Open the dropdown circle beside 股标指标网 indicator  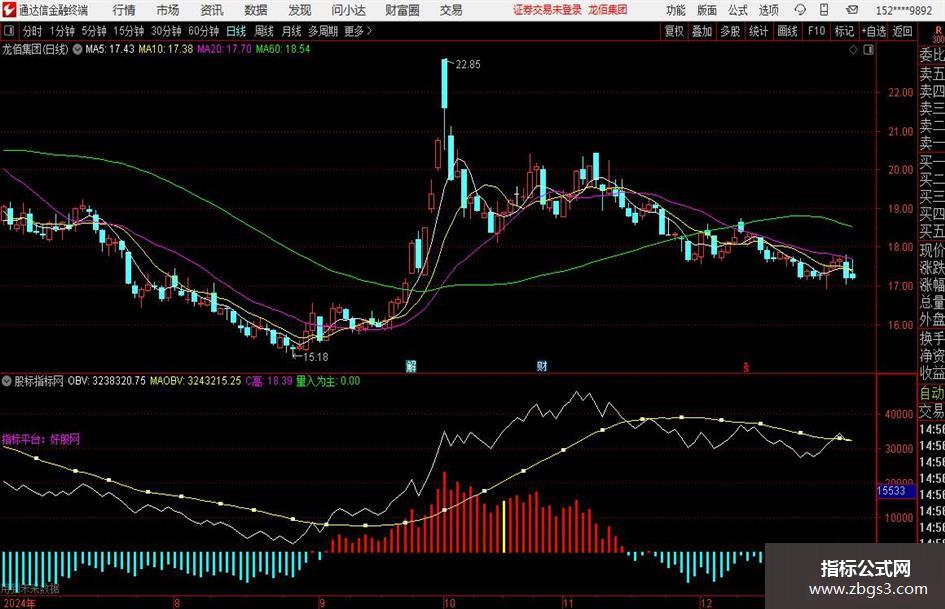[7, 381]
